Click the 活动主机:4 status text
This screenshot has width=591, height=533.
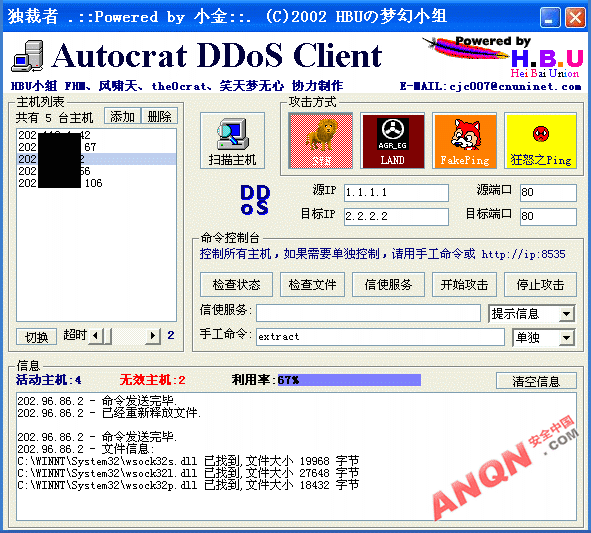[49, 380]
